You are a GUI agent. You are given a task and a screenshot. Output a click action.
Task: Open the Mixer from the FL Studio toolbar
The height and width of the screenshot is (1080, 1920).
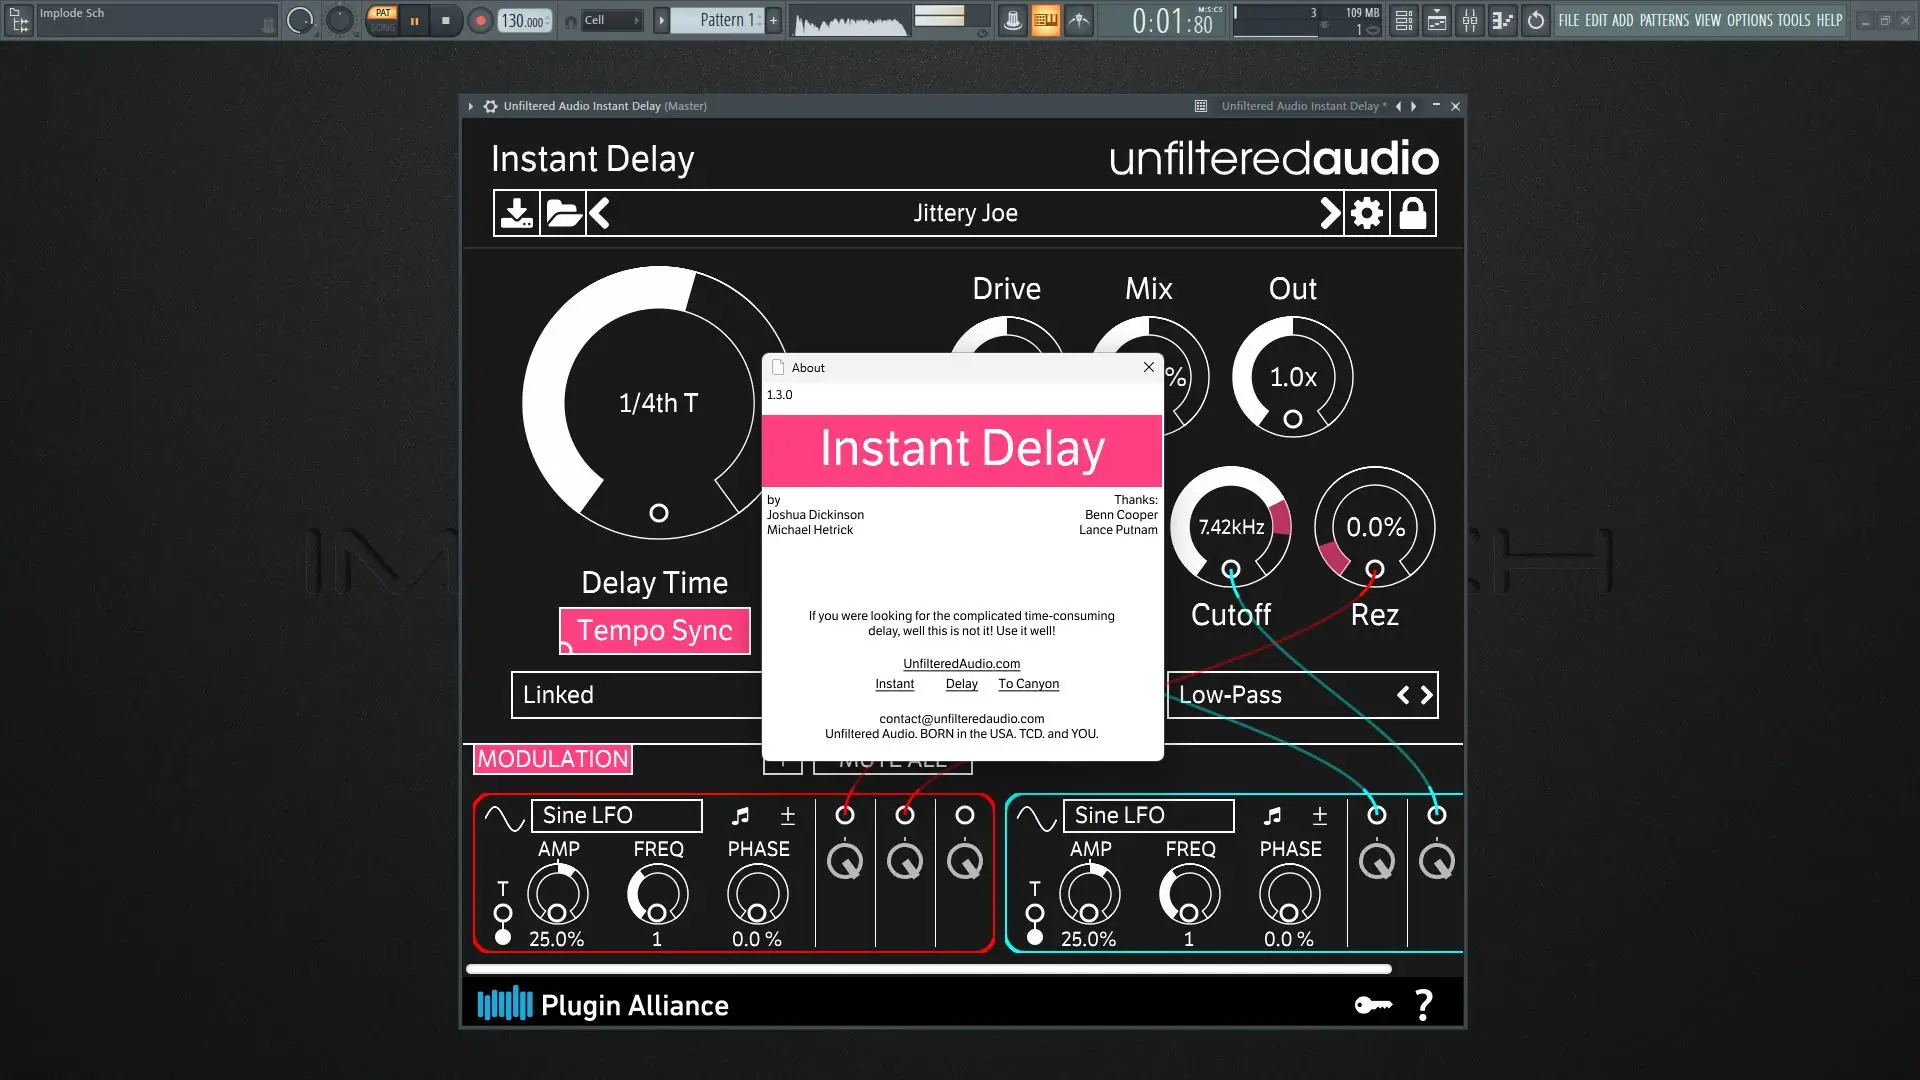(x=1470, y=20)
